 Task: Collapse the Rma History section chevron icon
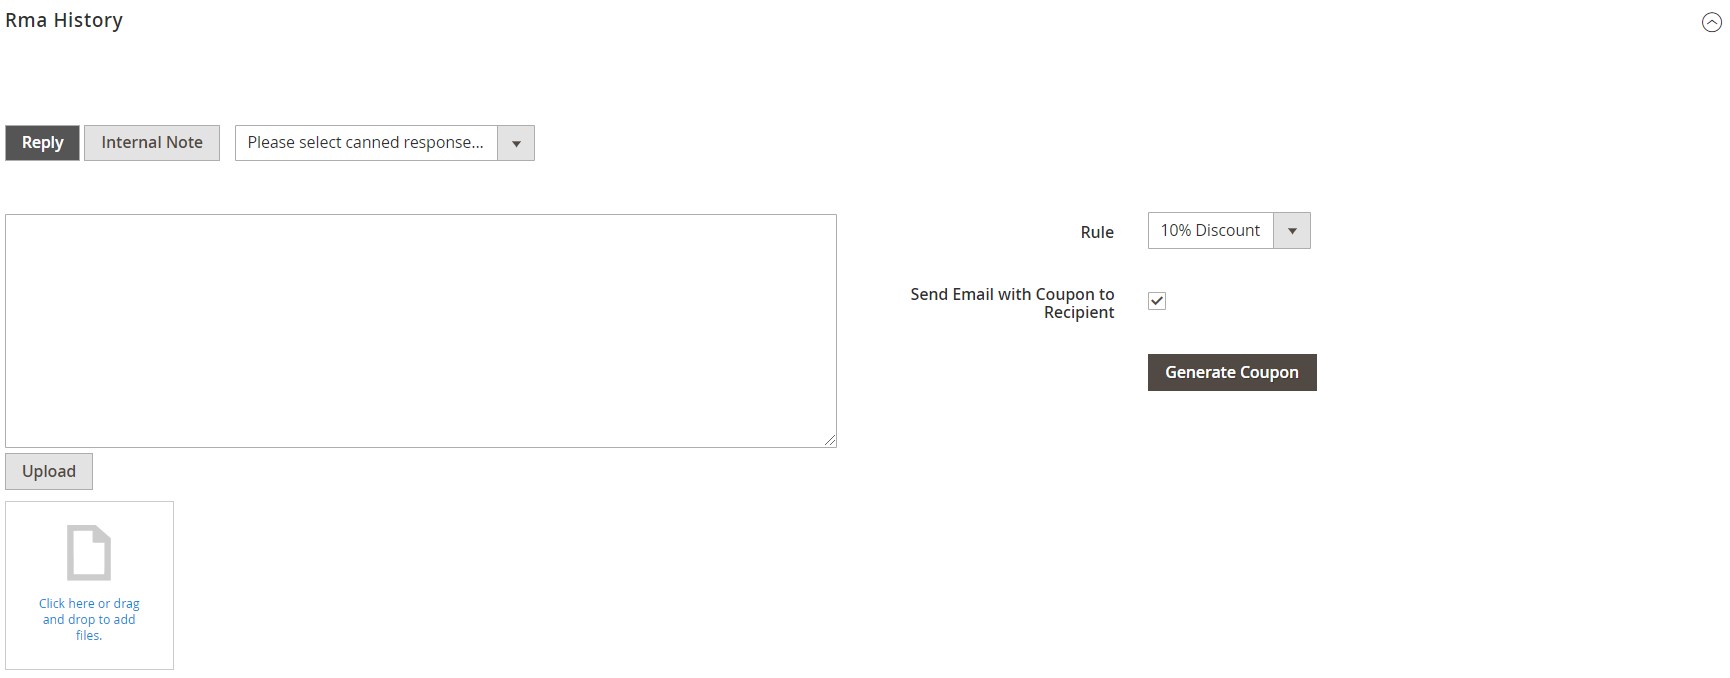[1711, 23]
